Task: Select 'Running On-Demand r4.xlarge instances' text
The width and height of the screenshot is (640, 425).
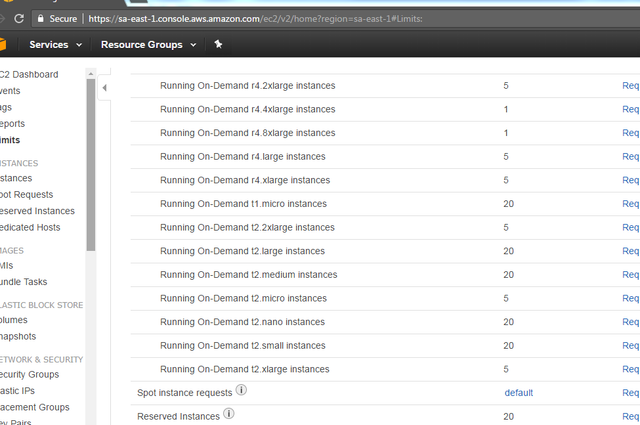Action: [245, 180]
